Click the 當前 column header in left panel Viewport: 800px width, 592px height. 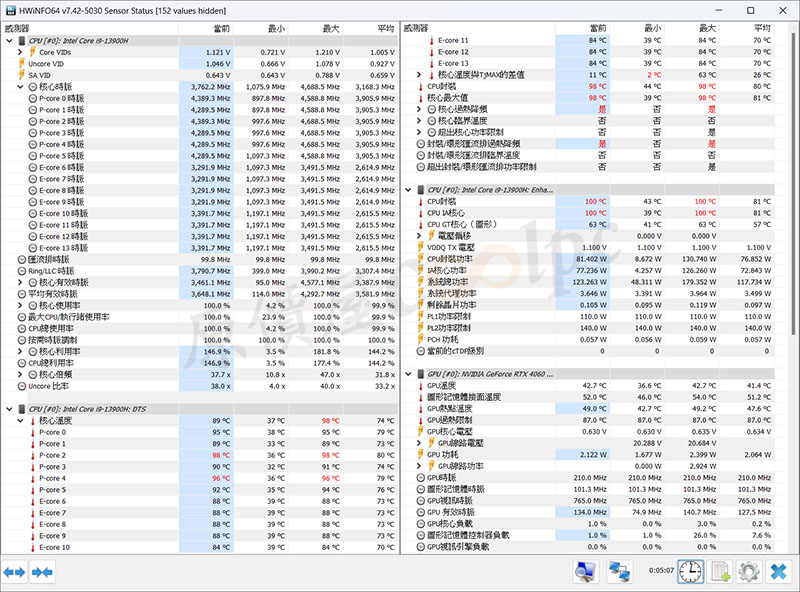220,29
